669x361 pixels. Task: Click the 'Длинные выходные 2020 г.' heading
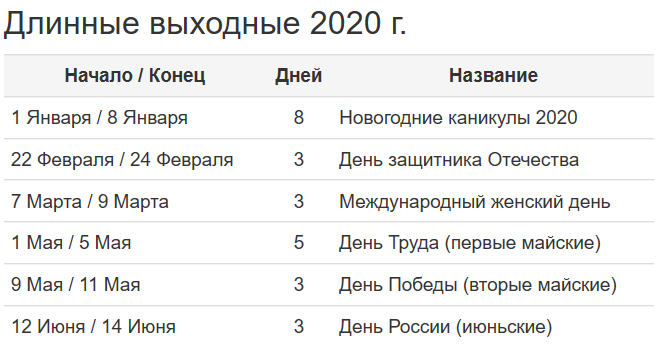(205, 23)
